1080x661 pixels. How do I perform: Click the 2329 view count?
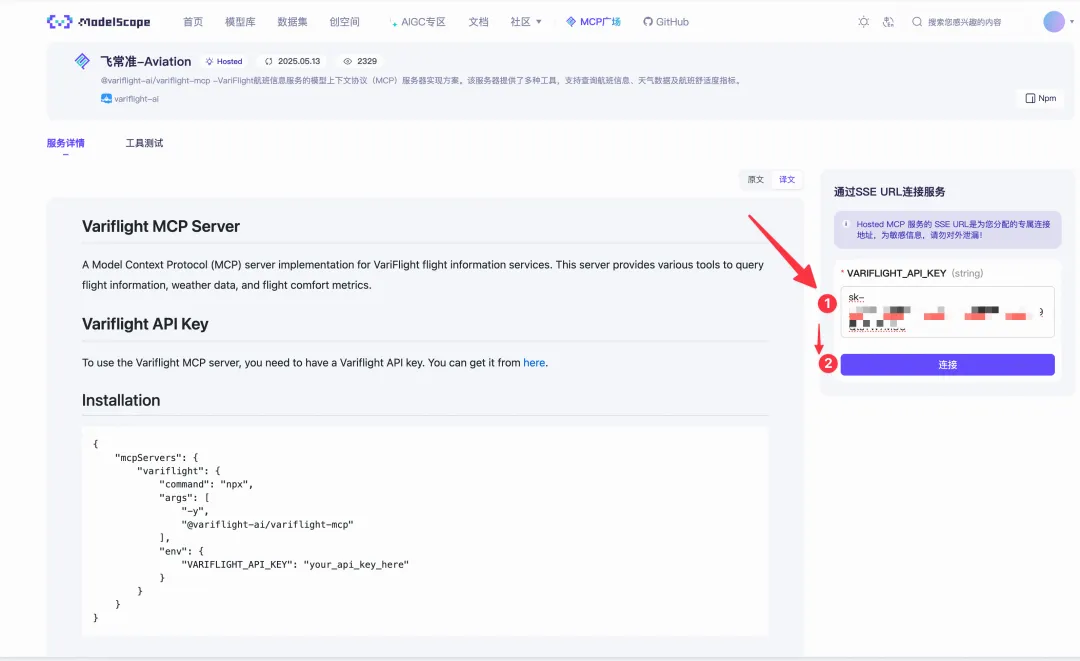(x=367, y=61)
